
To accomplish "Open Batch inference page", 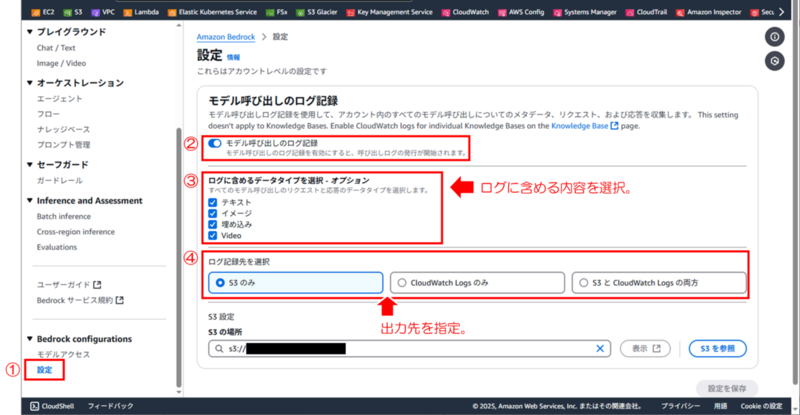I will click(x=64, y=216).
